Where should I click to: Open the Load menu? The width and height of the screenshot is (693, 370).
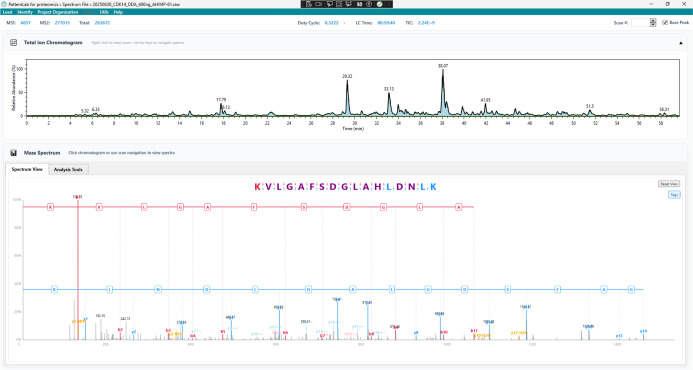[x=8, y=12]
